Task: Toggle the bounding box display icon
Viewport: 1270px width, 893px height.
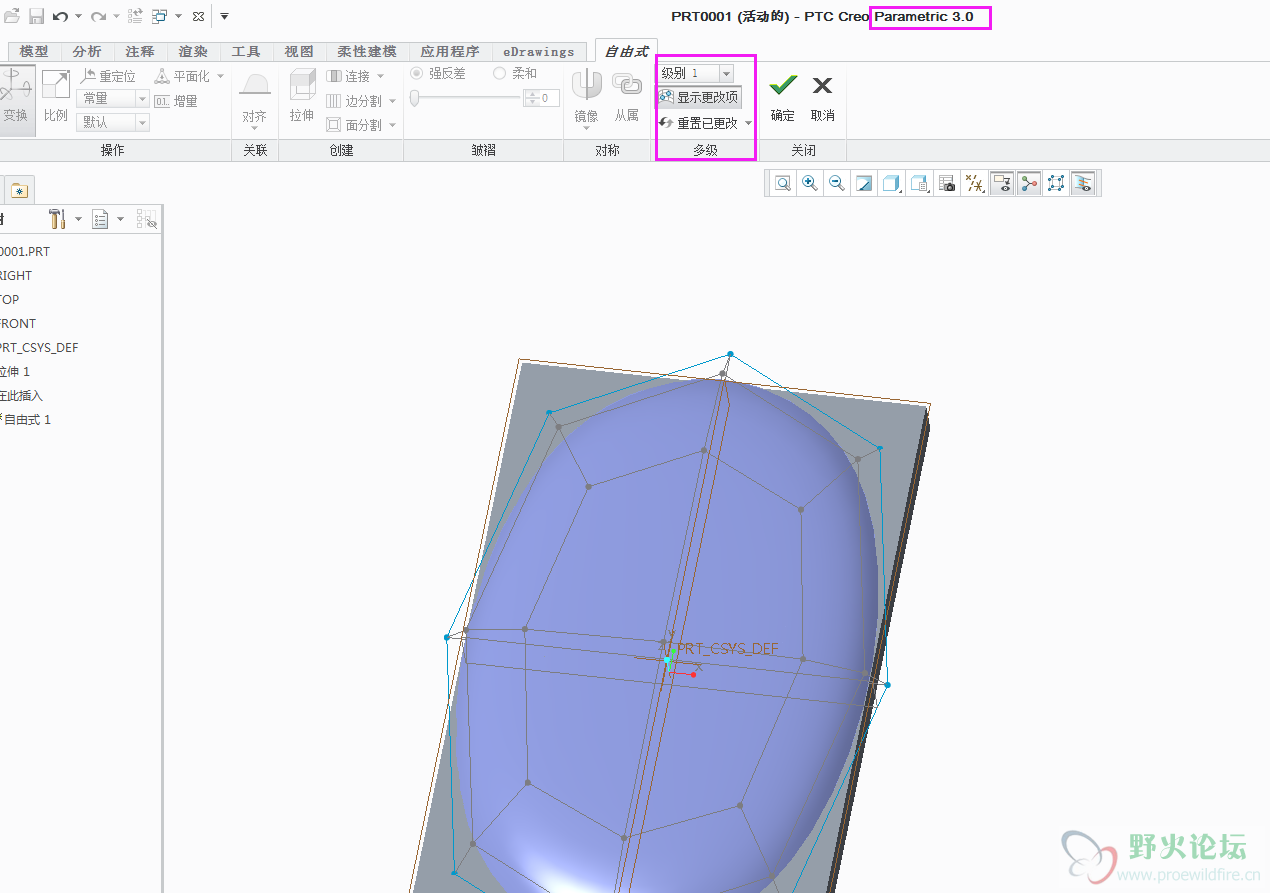Action: pos(1056,183)
